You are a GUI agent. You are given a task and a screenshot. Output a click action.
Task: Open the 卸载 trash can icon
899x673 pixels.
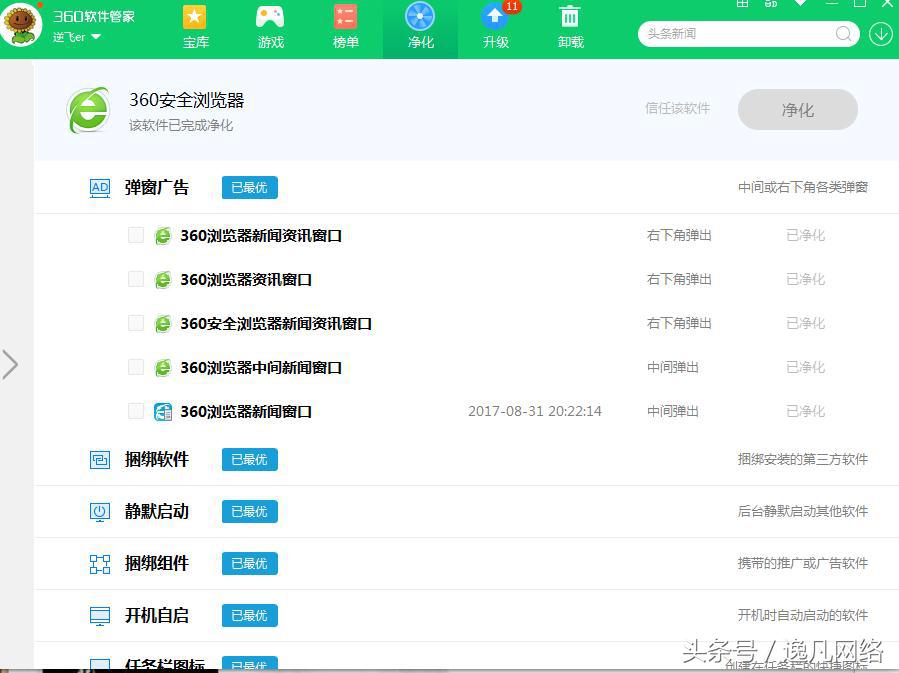point(570,27)
